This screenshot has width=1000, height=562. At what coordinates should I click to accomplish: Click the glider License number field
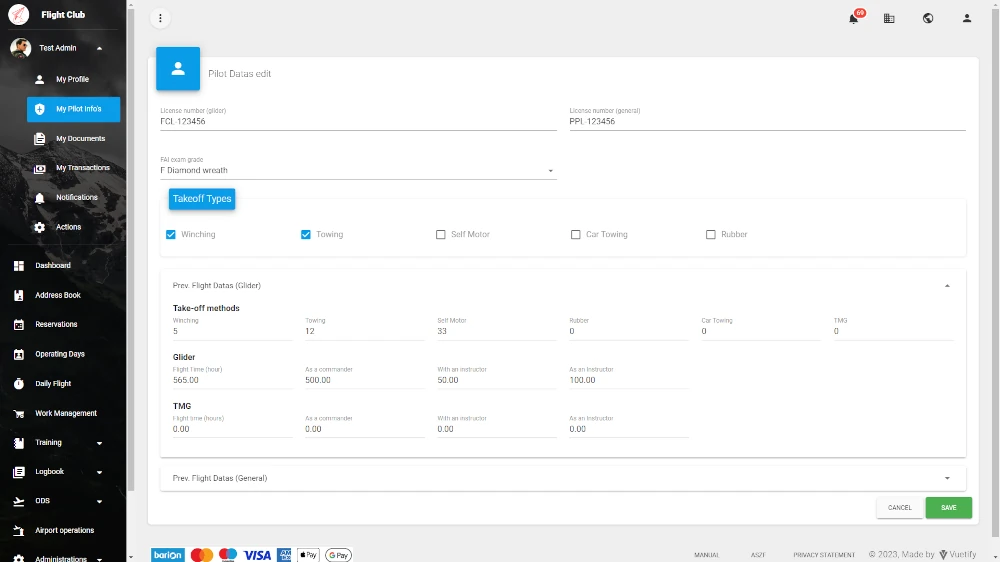point(357,121)
